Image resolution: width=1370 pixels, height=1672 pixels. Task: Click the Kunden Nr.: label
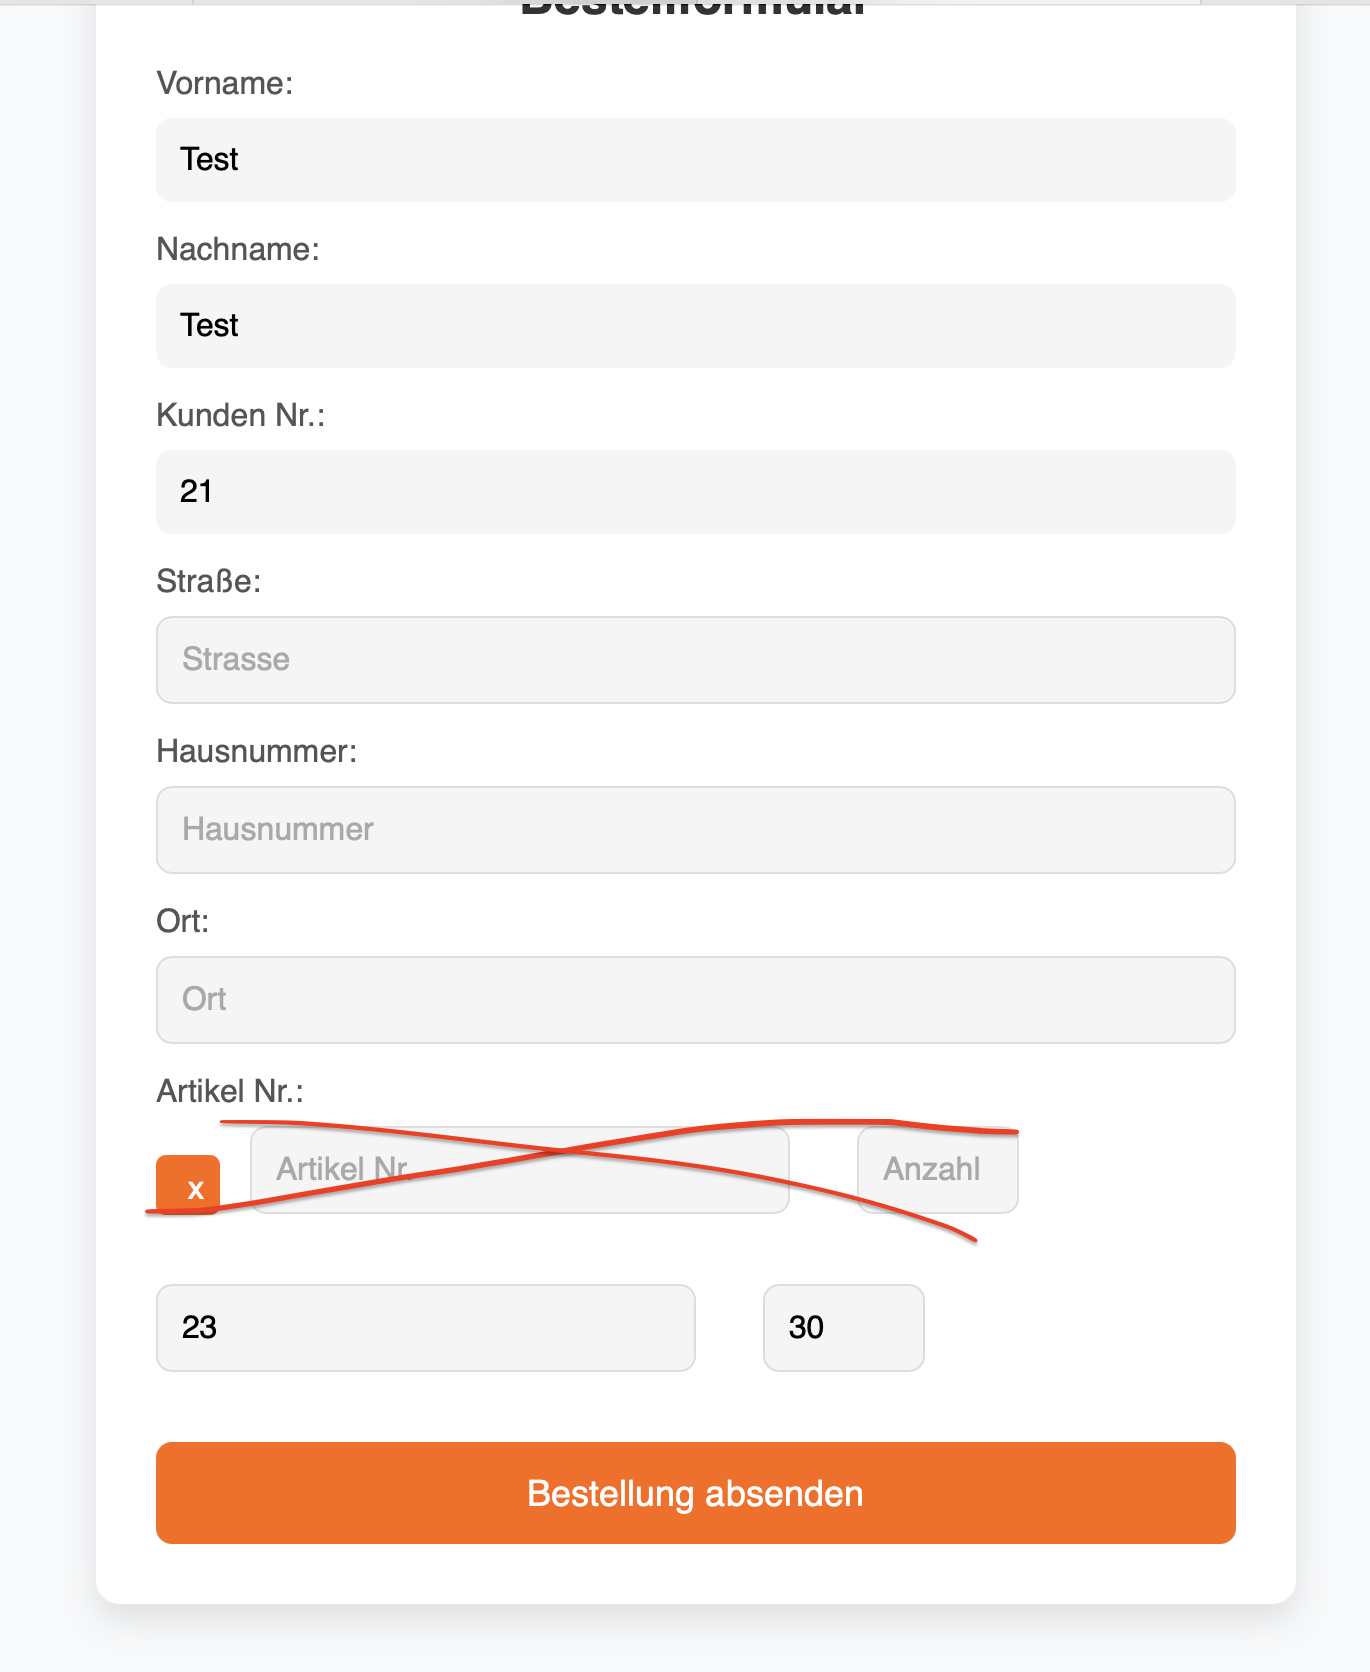coord(241,415)
